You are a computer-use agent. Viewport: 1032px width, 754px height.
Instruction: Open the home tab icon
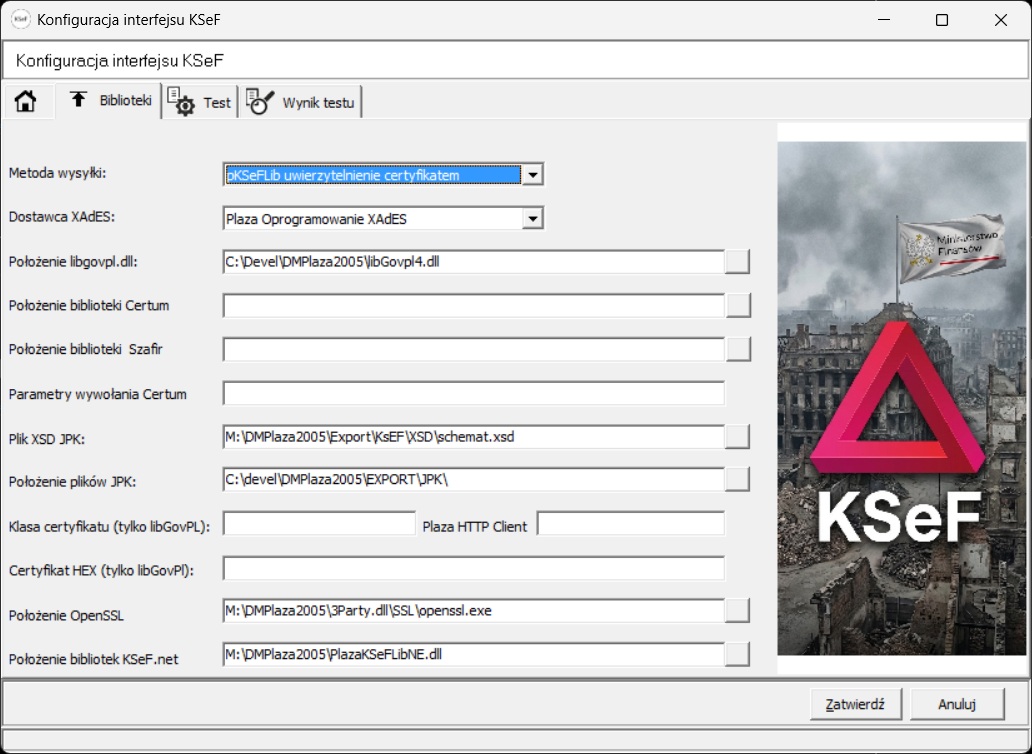point(26,102)
